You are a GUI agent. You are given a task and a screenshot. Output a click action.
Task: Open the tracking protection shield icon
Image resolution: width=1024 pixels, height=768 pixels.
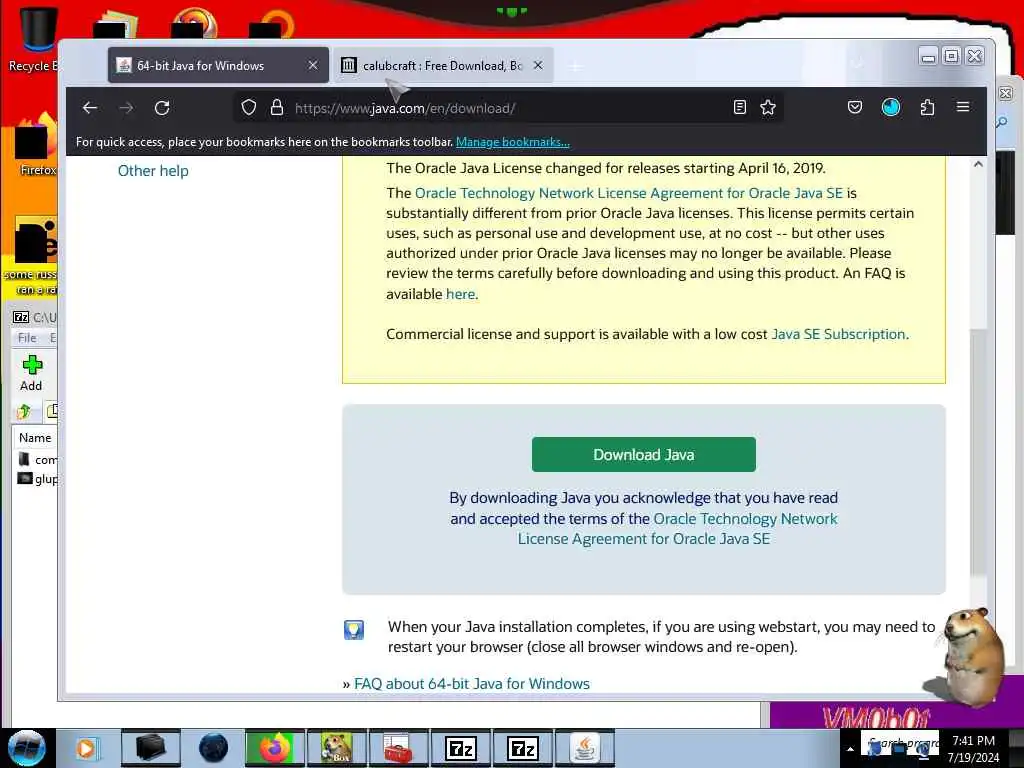[x=249, y=108]
